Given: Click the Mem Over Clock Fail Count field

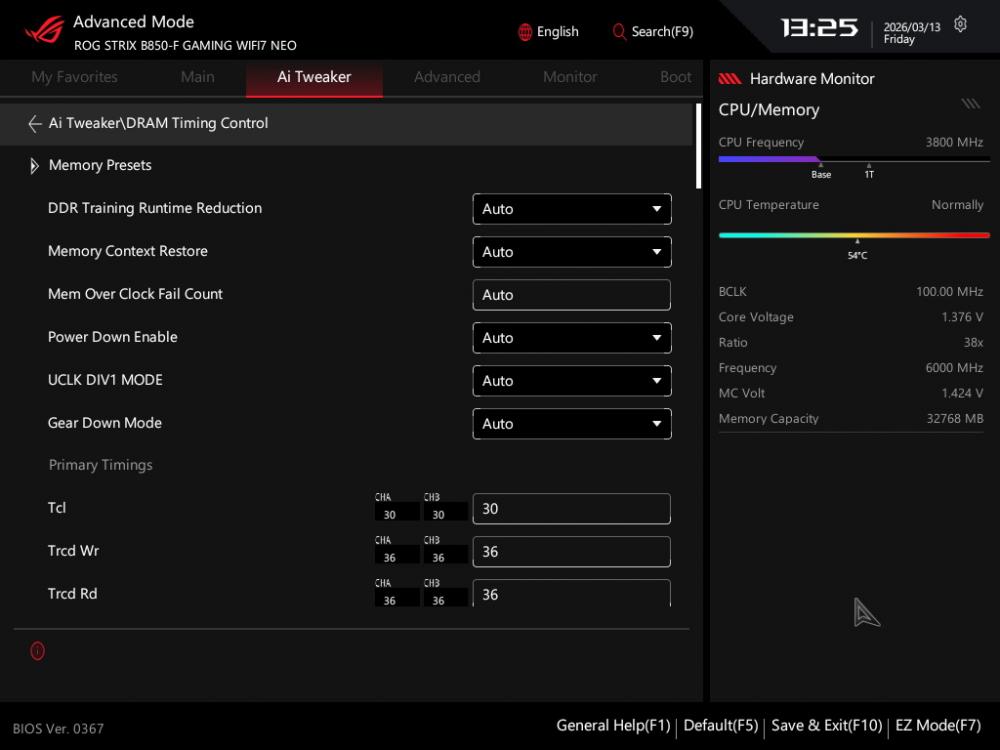Looking at the screenshot, I should pos(571,295).
